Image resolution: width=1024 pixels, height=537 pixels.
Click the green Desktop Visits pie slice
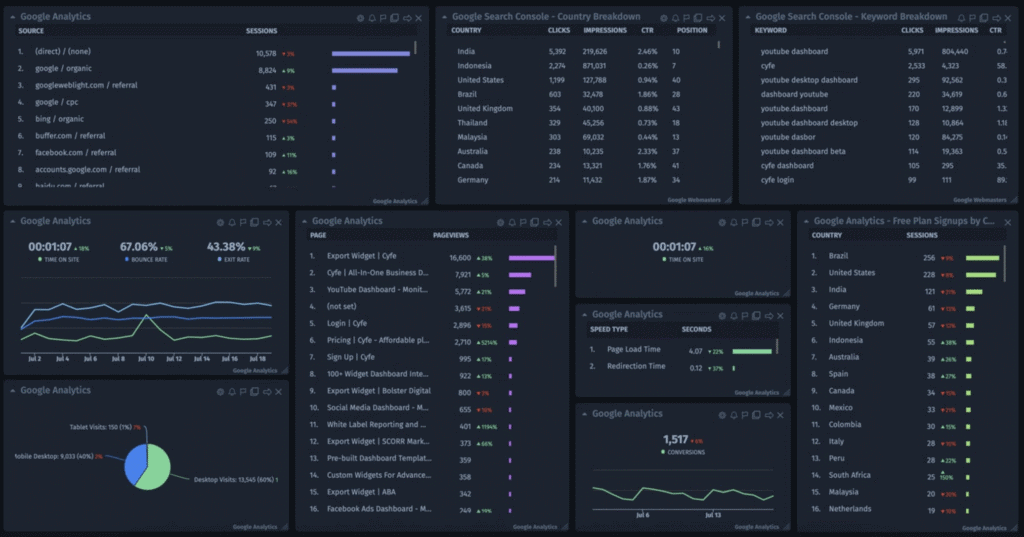coord(158,472)
